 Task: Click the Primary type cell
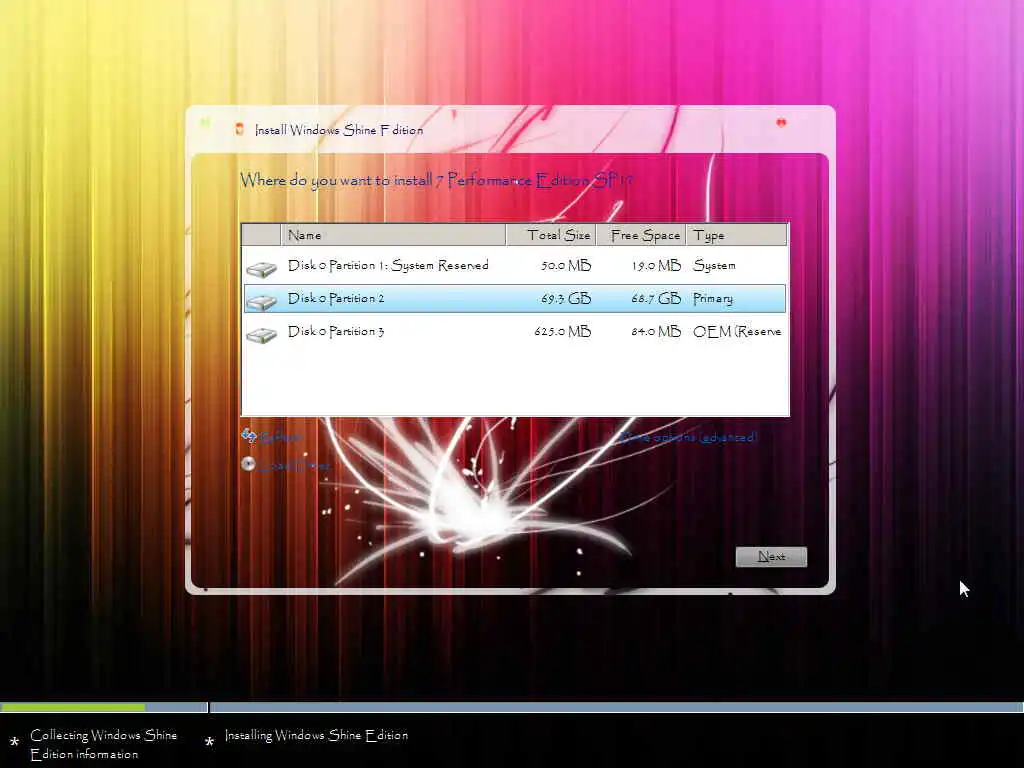point(712,299)
